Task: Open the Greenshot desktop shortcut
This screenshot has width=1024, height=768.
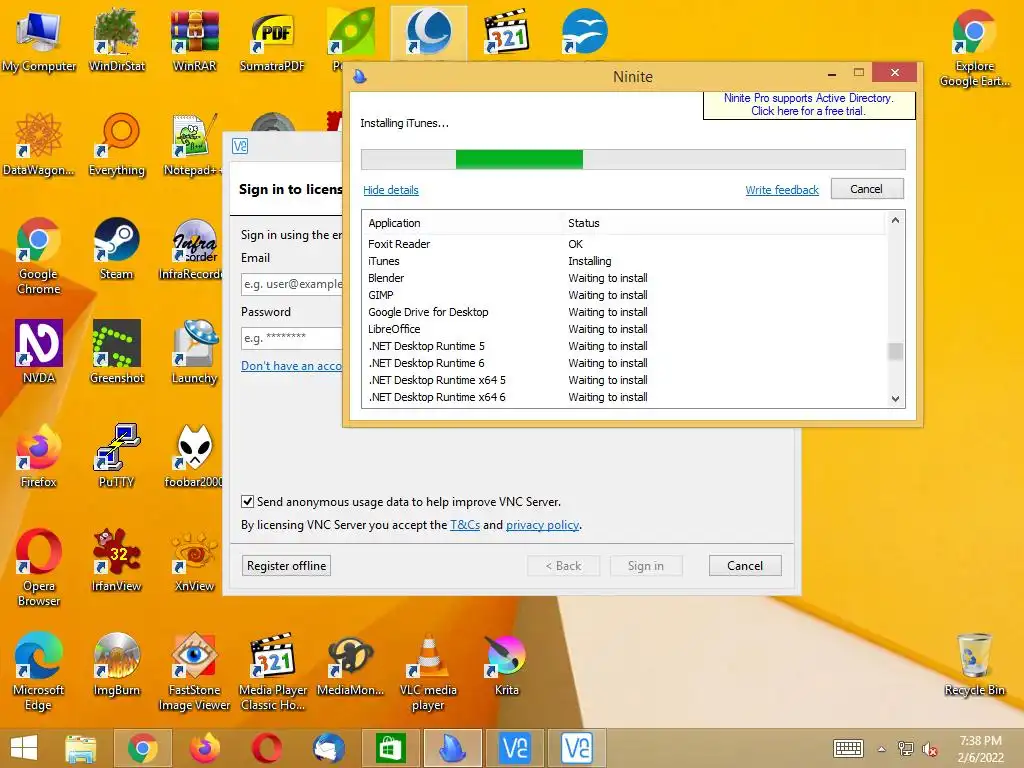Action: click(x=116, y=353)
